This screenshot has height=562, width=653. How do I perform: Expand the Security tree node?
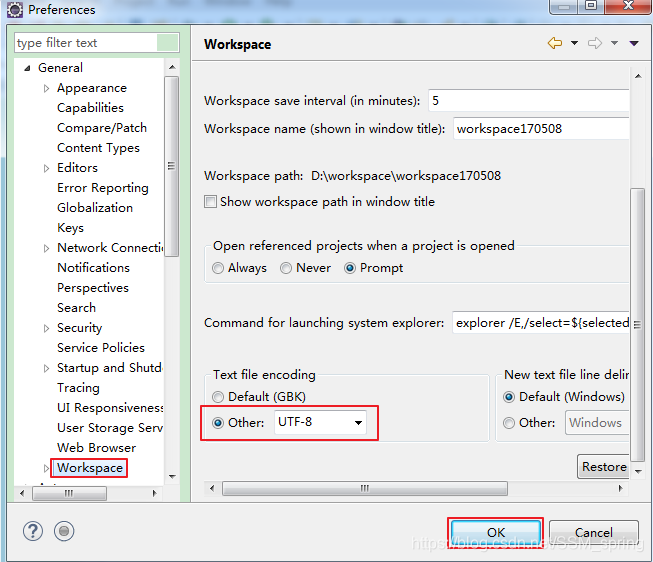click(46, 328)
